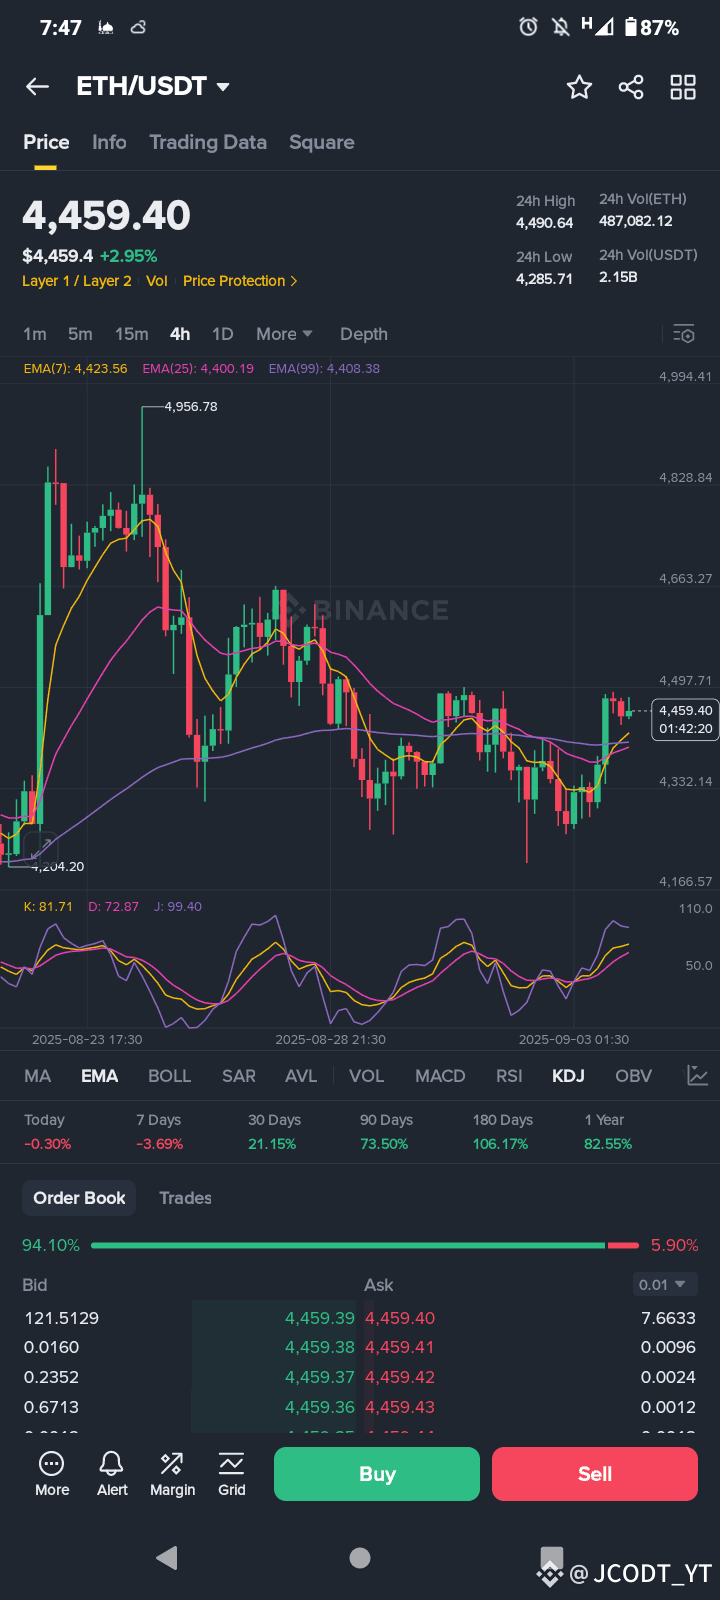The width and height of the screenshot is (720, 1600).
Task: Tap the alarm status bar icon
Action: point(528,27)
